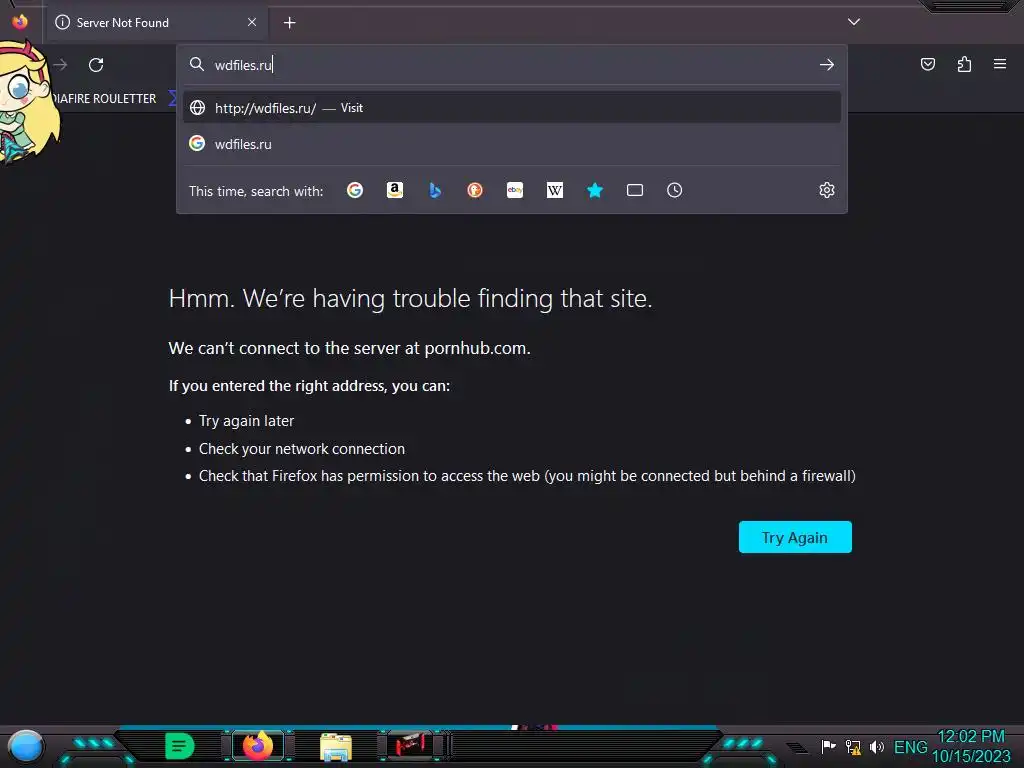Click the ENG language indicator
This screenshot has height=768, width=1024.
910,747
